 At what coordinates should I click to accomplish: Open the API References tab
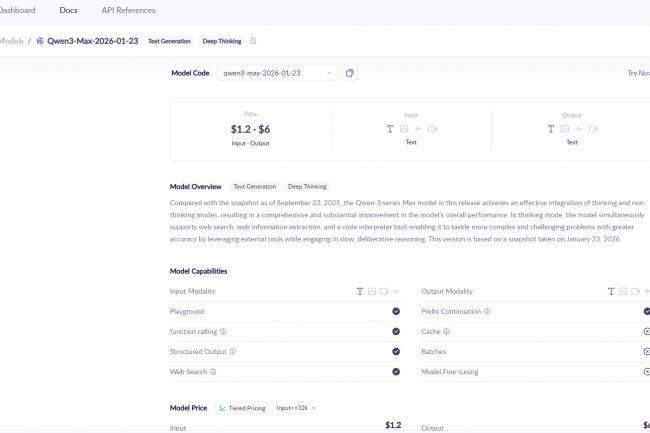click(x=128, y=10)
